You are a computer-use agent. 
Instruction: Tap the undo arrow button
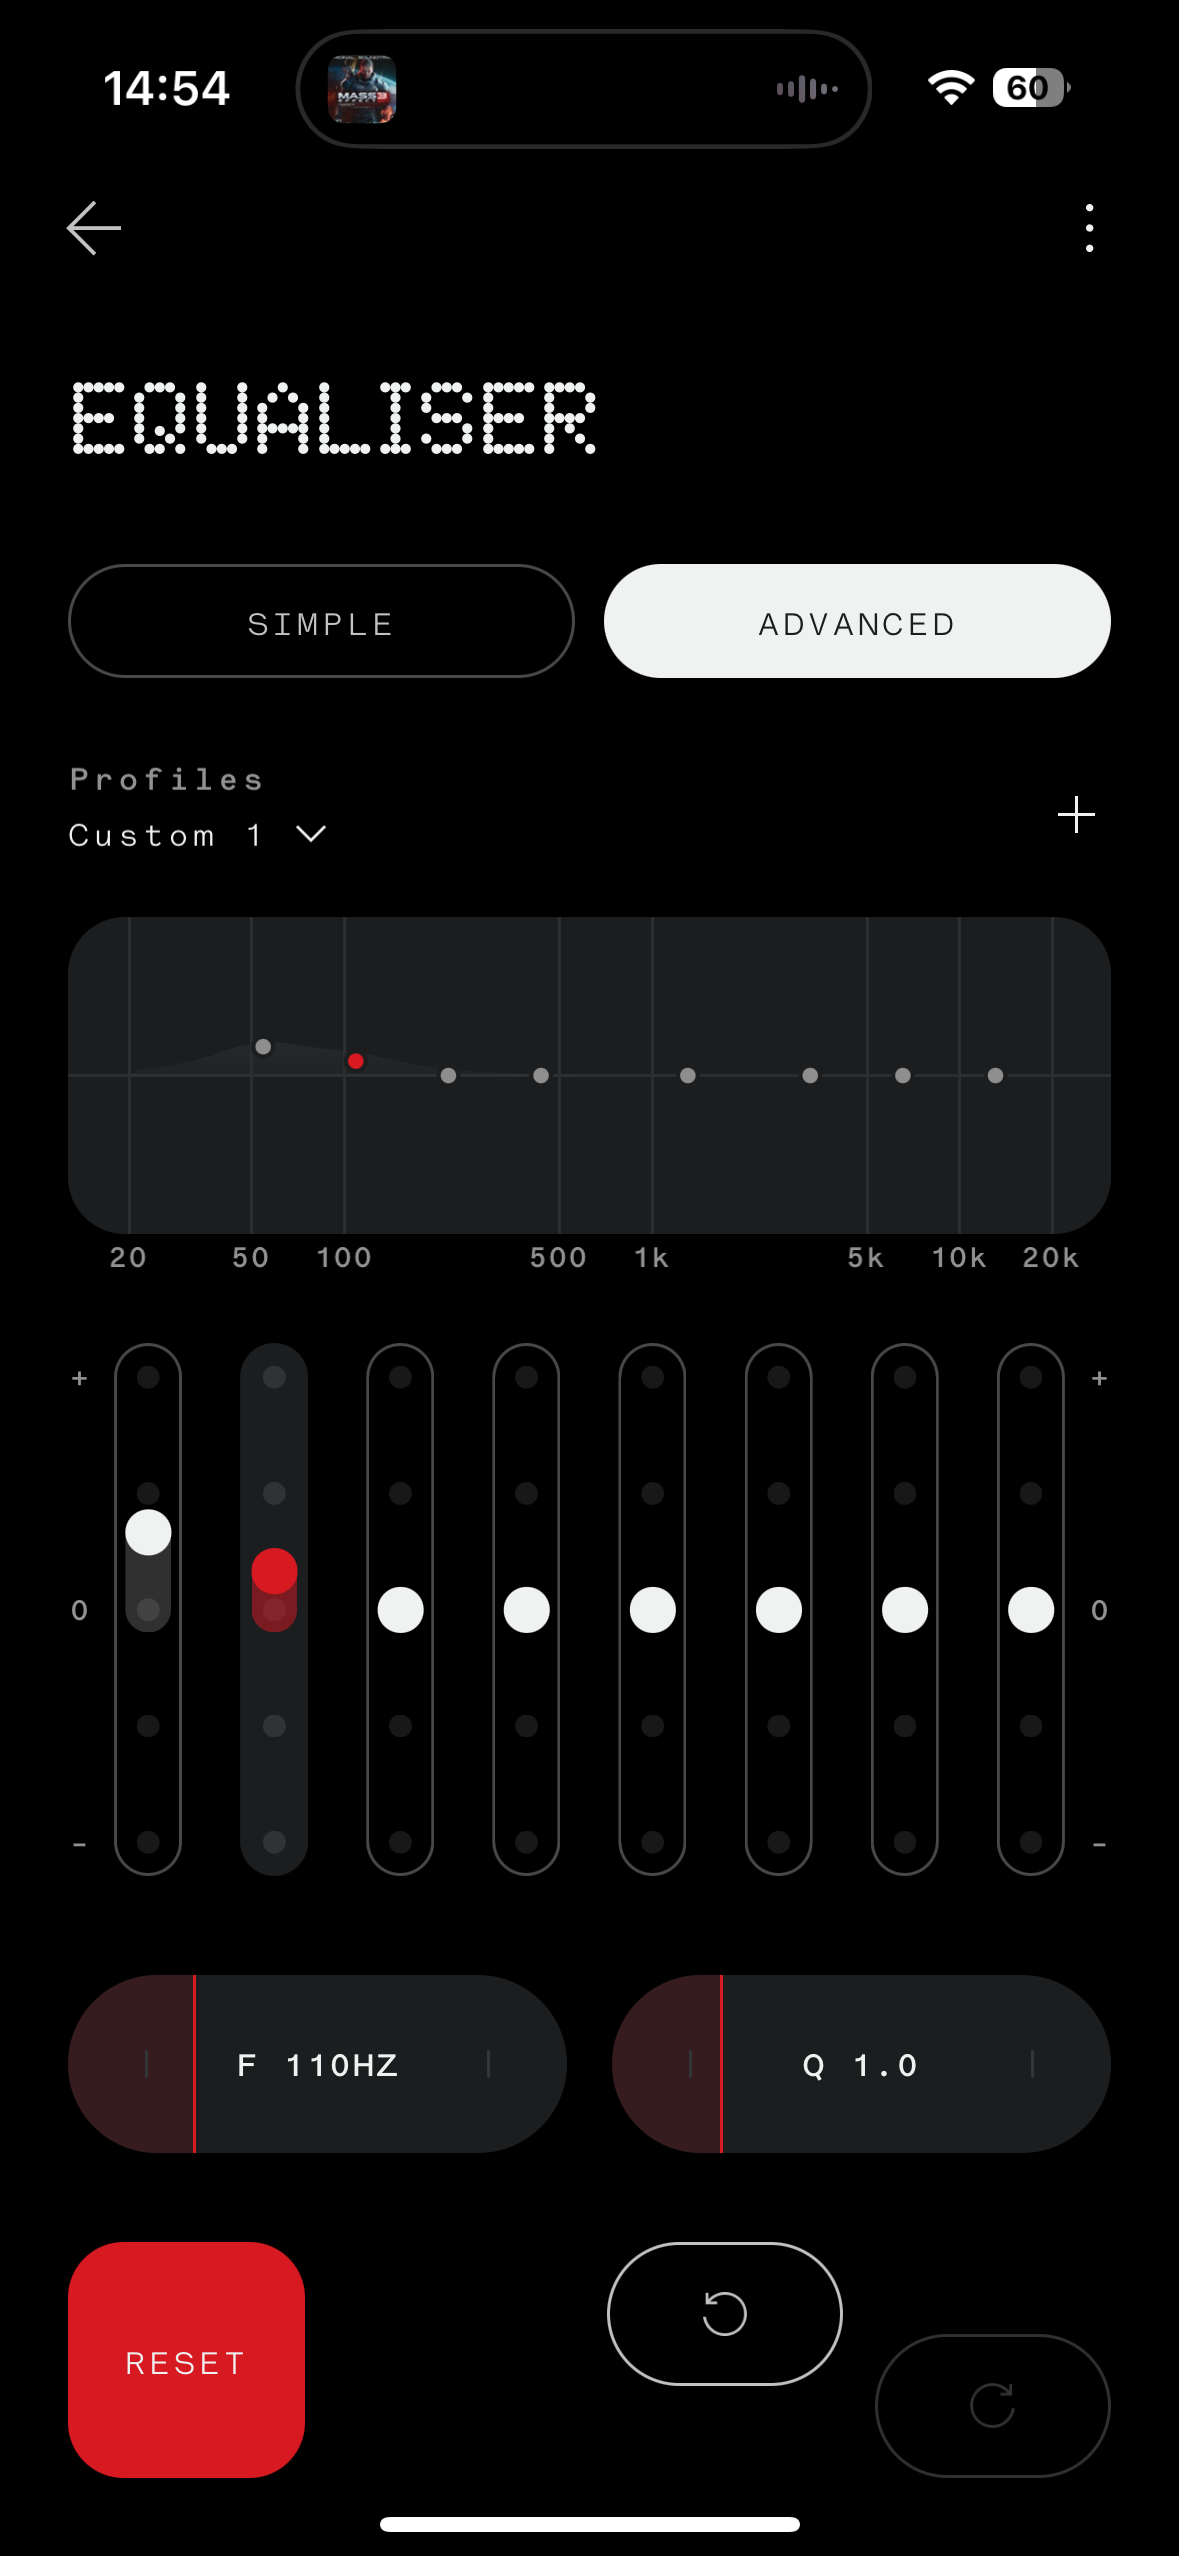pyautogui.click(x=724, y=2313)
